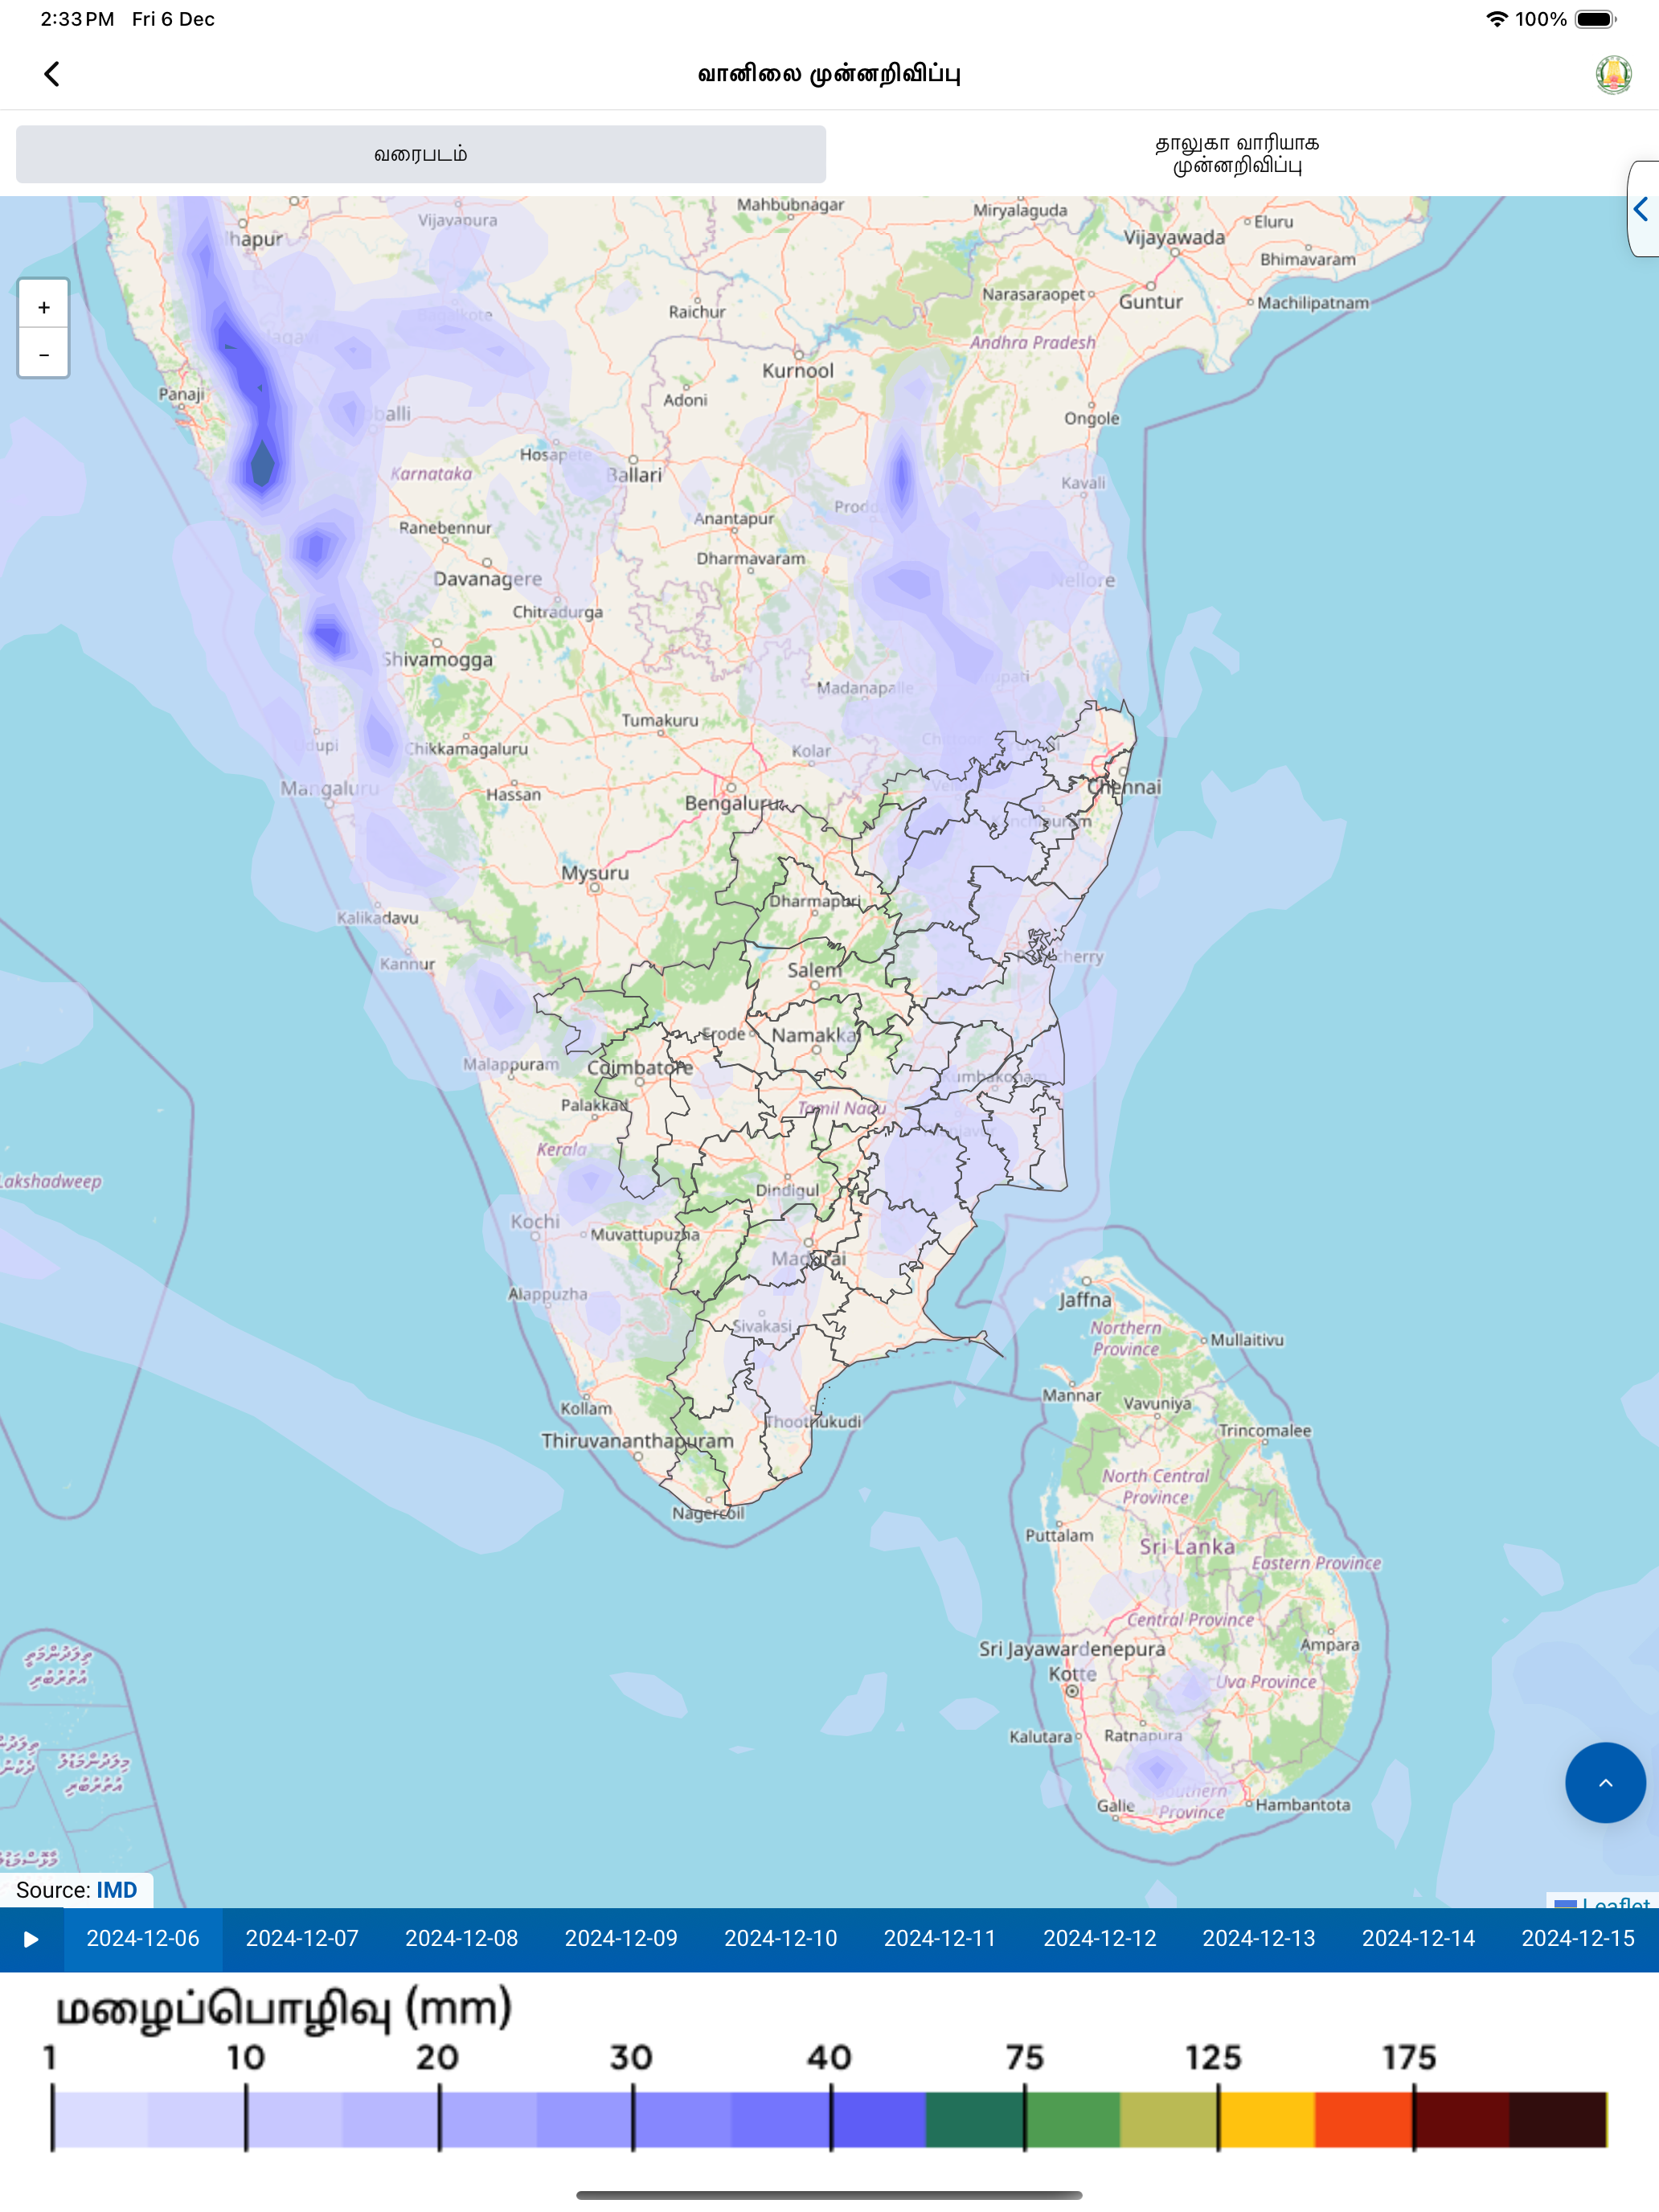Click the Lakshadweep label on map
This screenshot has height=2212, width=1659.
[x=50, y=1182]
